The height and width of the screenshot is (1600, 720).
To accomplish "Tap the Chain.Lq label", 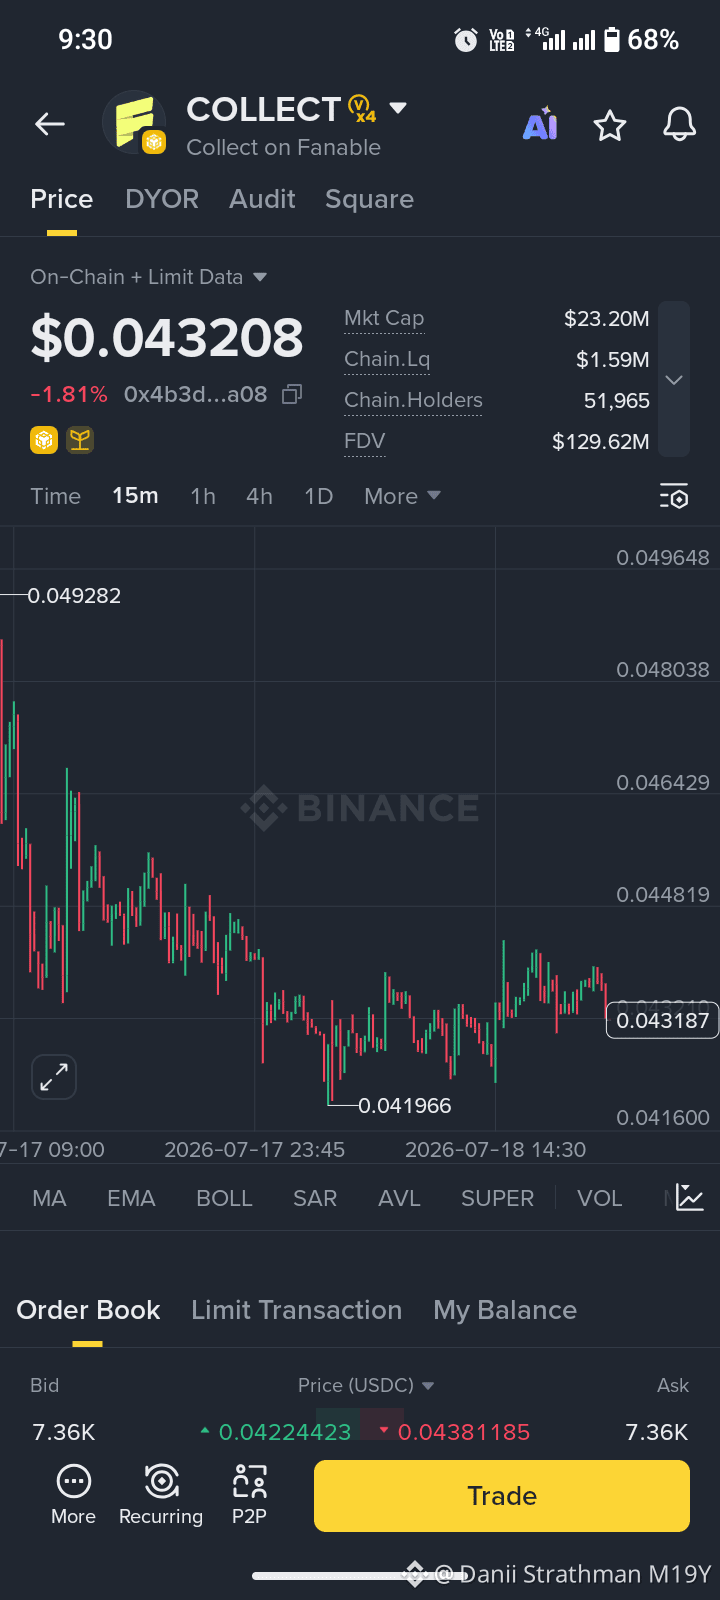I will point(387,359).
